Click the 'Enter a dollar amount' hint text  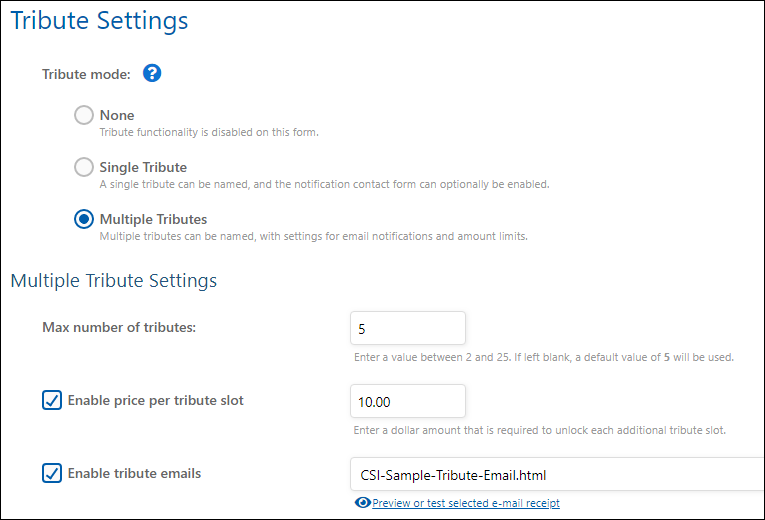point(539,430)
